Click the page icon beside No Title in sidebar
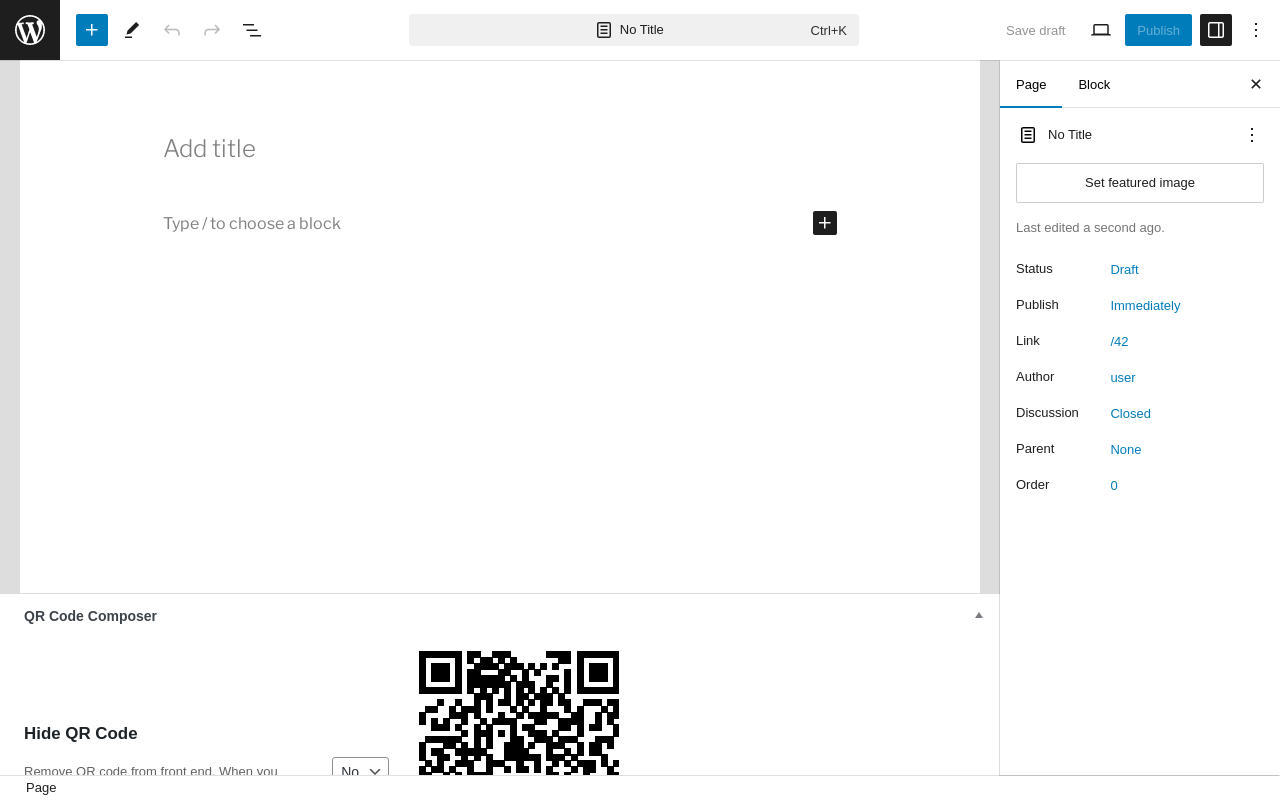Viewport: 1280px width, 800px height. pos(1028,135)
